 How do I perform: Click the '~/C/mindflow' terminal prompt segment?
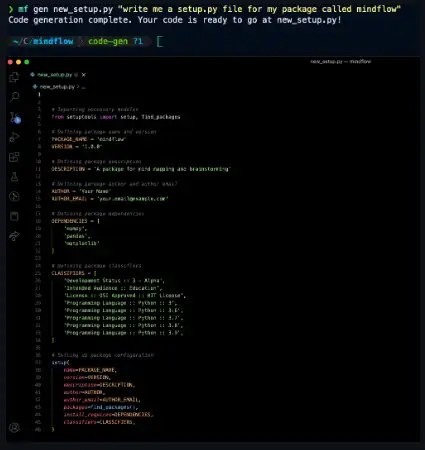(43, 41)
